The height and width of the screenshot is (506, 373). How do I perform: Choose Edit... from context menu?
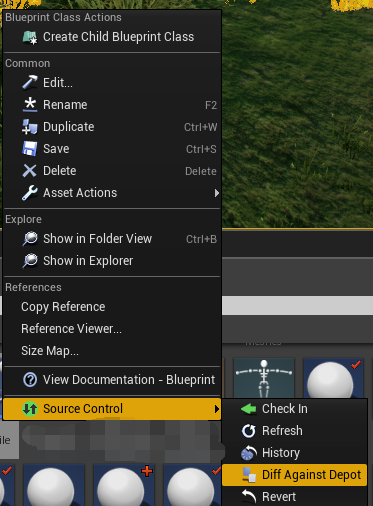point(112,83)
